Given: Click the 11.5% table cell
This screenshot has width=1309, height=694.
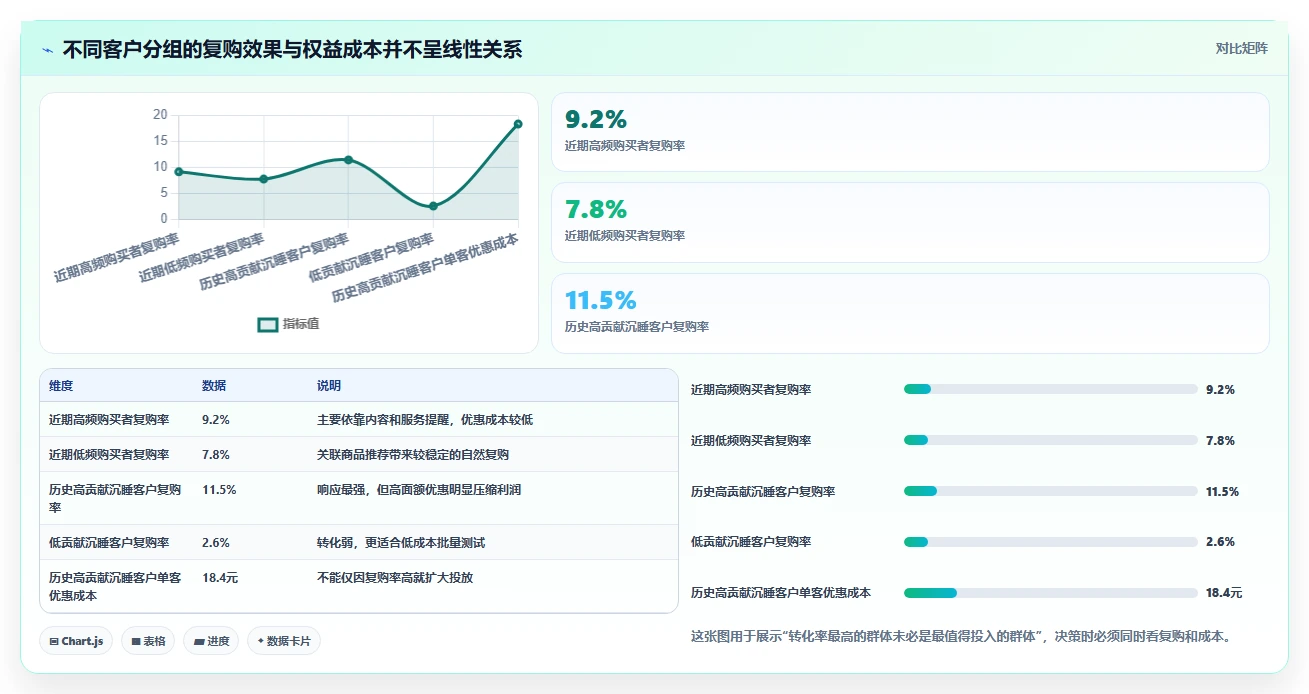Looking at the screenshot, I should pyautogui.click(x=219, y=490).
